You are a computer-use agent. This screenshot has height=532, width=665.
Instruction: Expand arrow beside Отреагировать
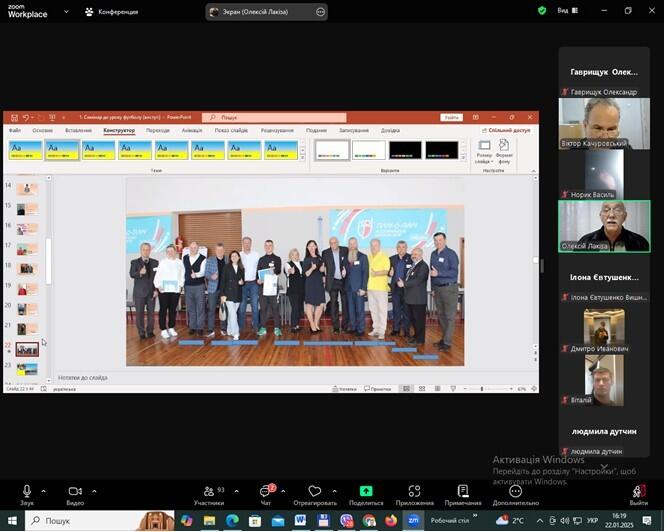pos(335,491)
